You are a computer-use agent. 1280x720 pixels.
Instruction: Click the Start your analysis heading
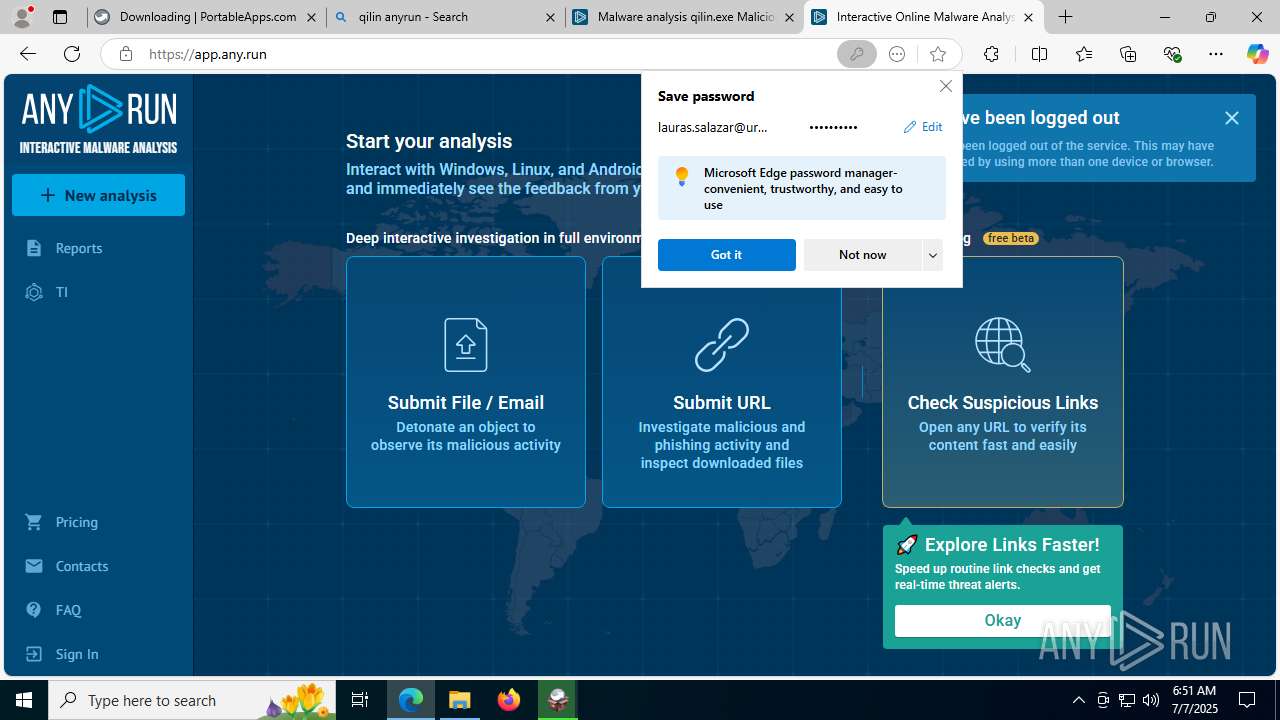click(429, 142)
